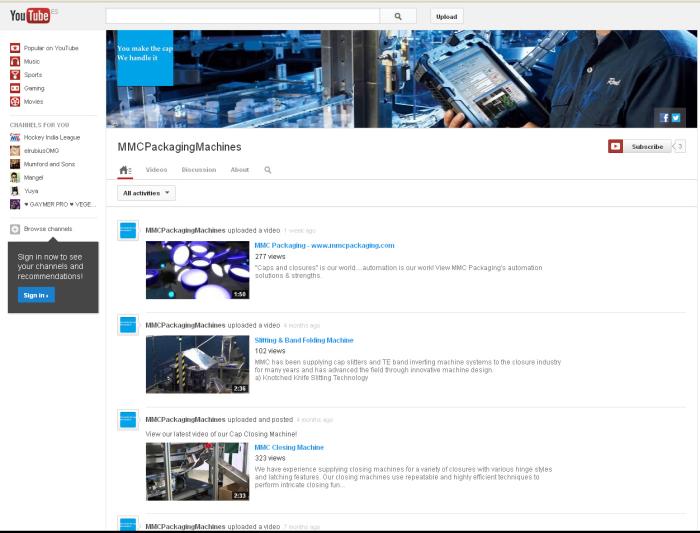Screen dimensions: 700x533
Task: Click the channel banner image
Action: pyautogui.click(x=401, y=79)
